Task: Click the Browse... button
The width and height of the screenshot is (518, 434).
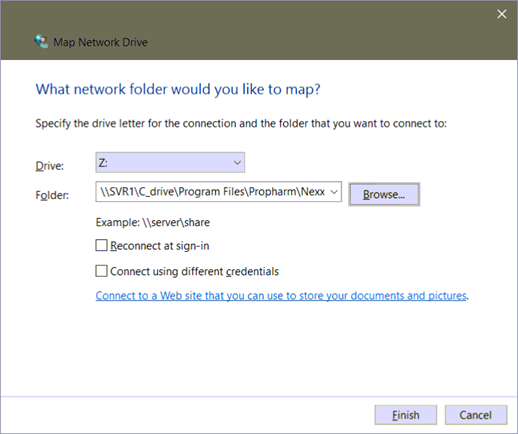Action: pos(384,194)
